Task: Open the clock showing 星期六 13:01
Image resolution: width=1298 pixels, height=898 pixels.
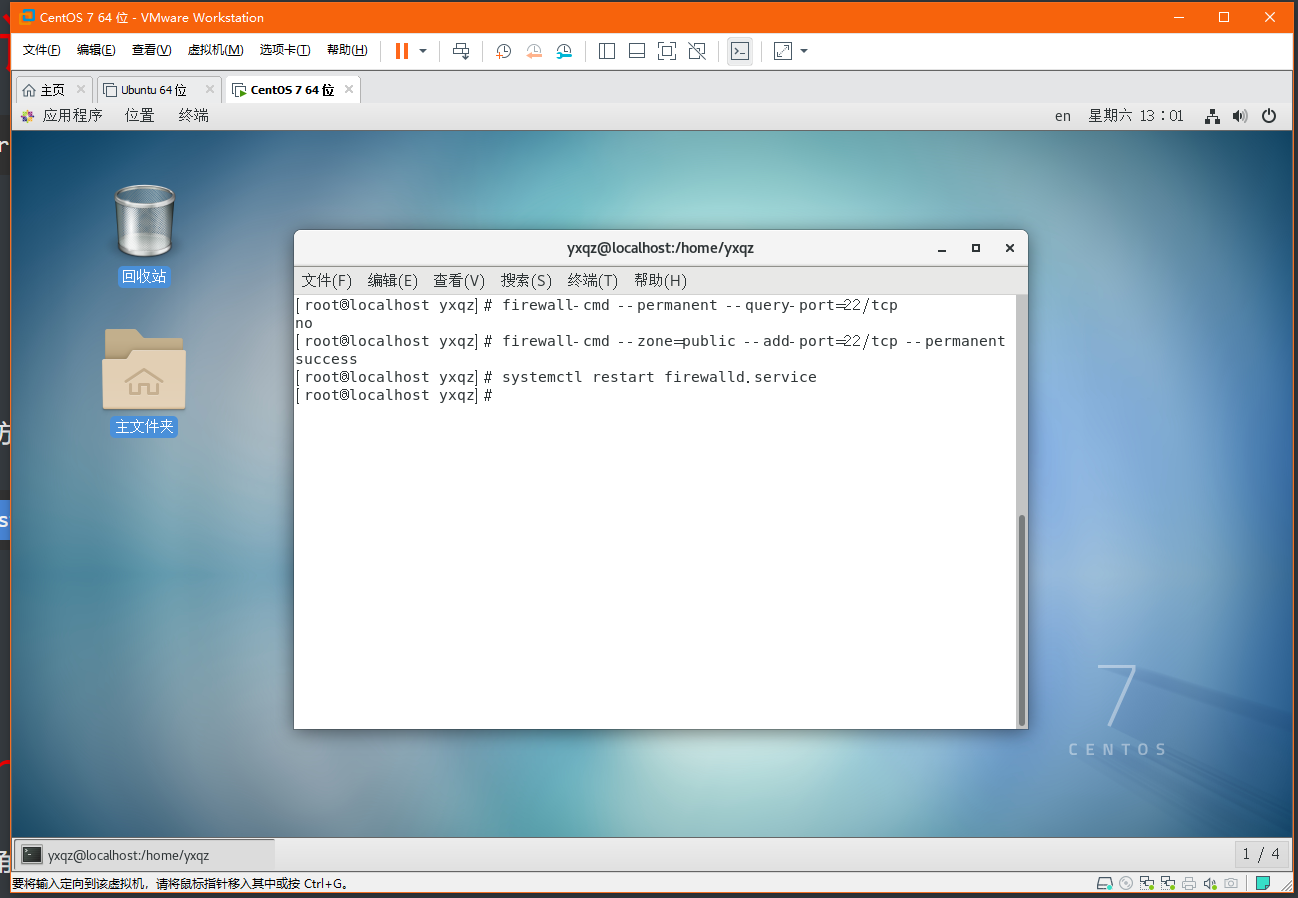Action: point(1136,116)
